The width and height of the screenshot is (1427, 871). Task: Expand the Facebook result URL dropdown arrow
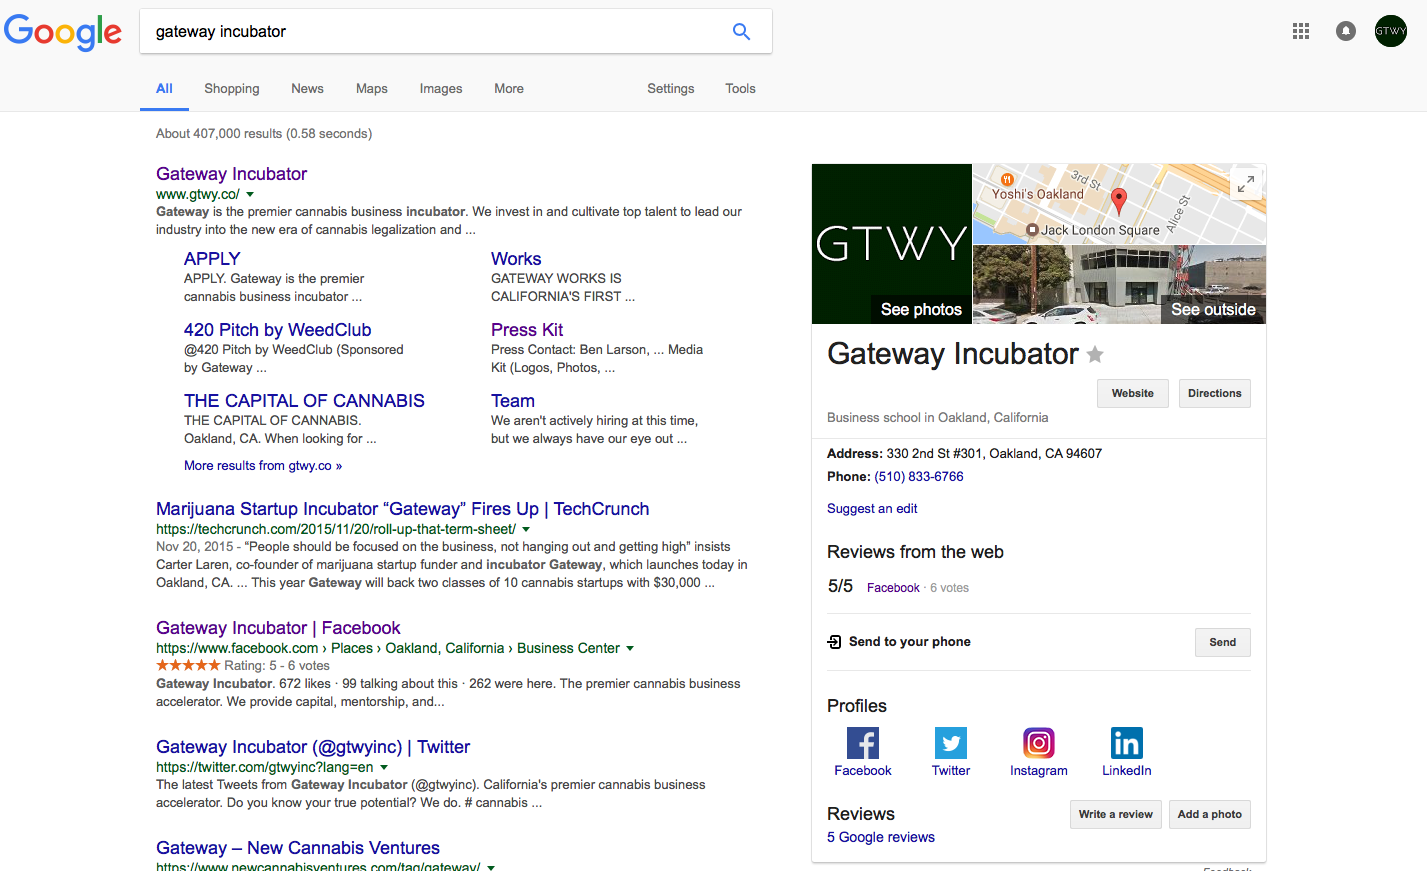630,649
